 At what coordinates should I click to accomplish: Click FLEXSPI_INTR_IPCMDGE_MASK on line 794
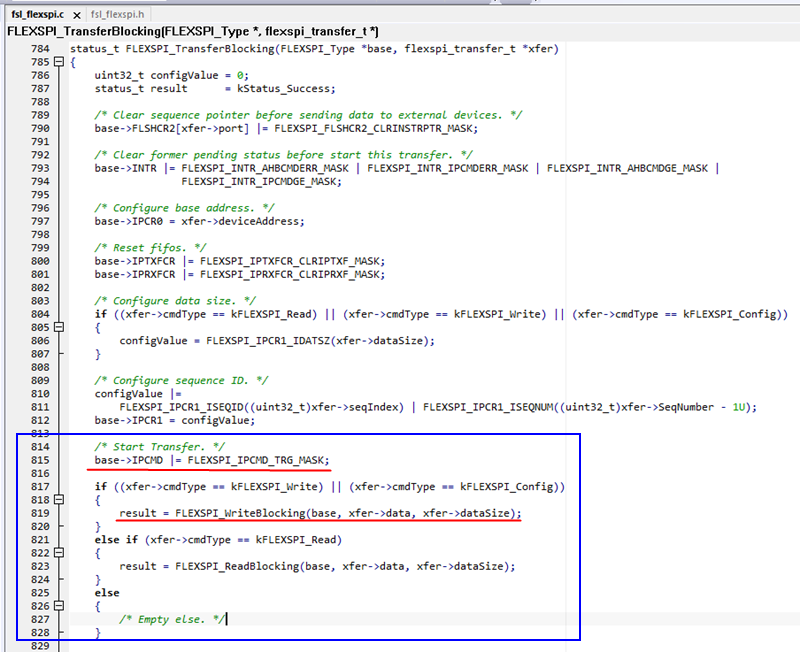pyautogui.click(x=258, y=182)
